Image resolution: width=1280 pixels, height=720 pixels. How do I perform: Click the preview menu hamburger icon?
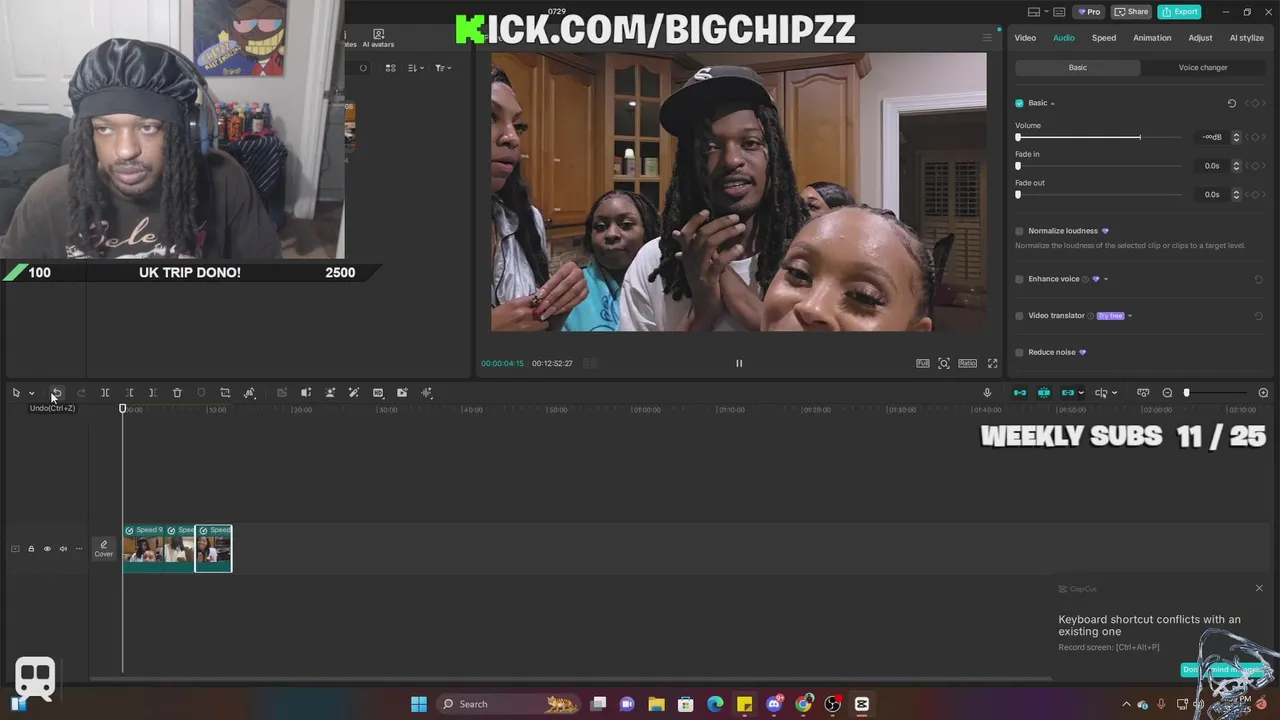coord(987,38)
